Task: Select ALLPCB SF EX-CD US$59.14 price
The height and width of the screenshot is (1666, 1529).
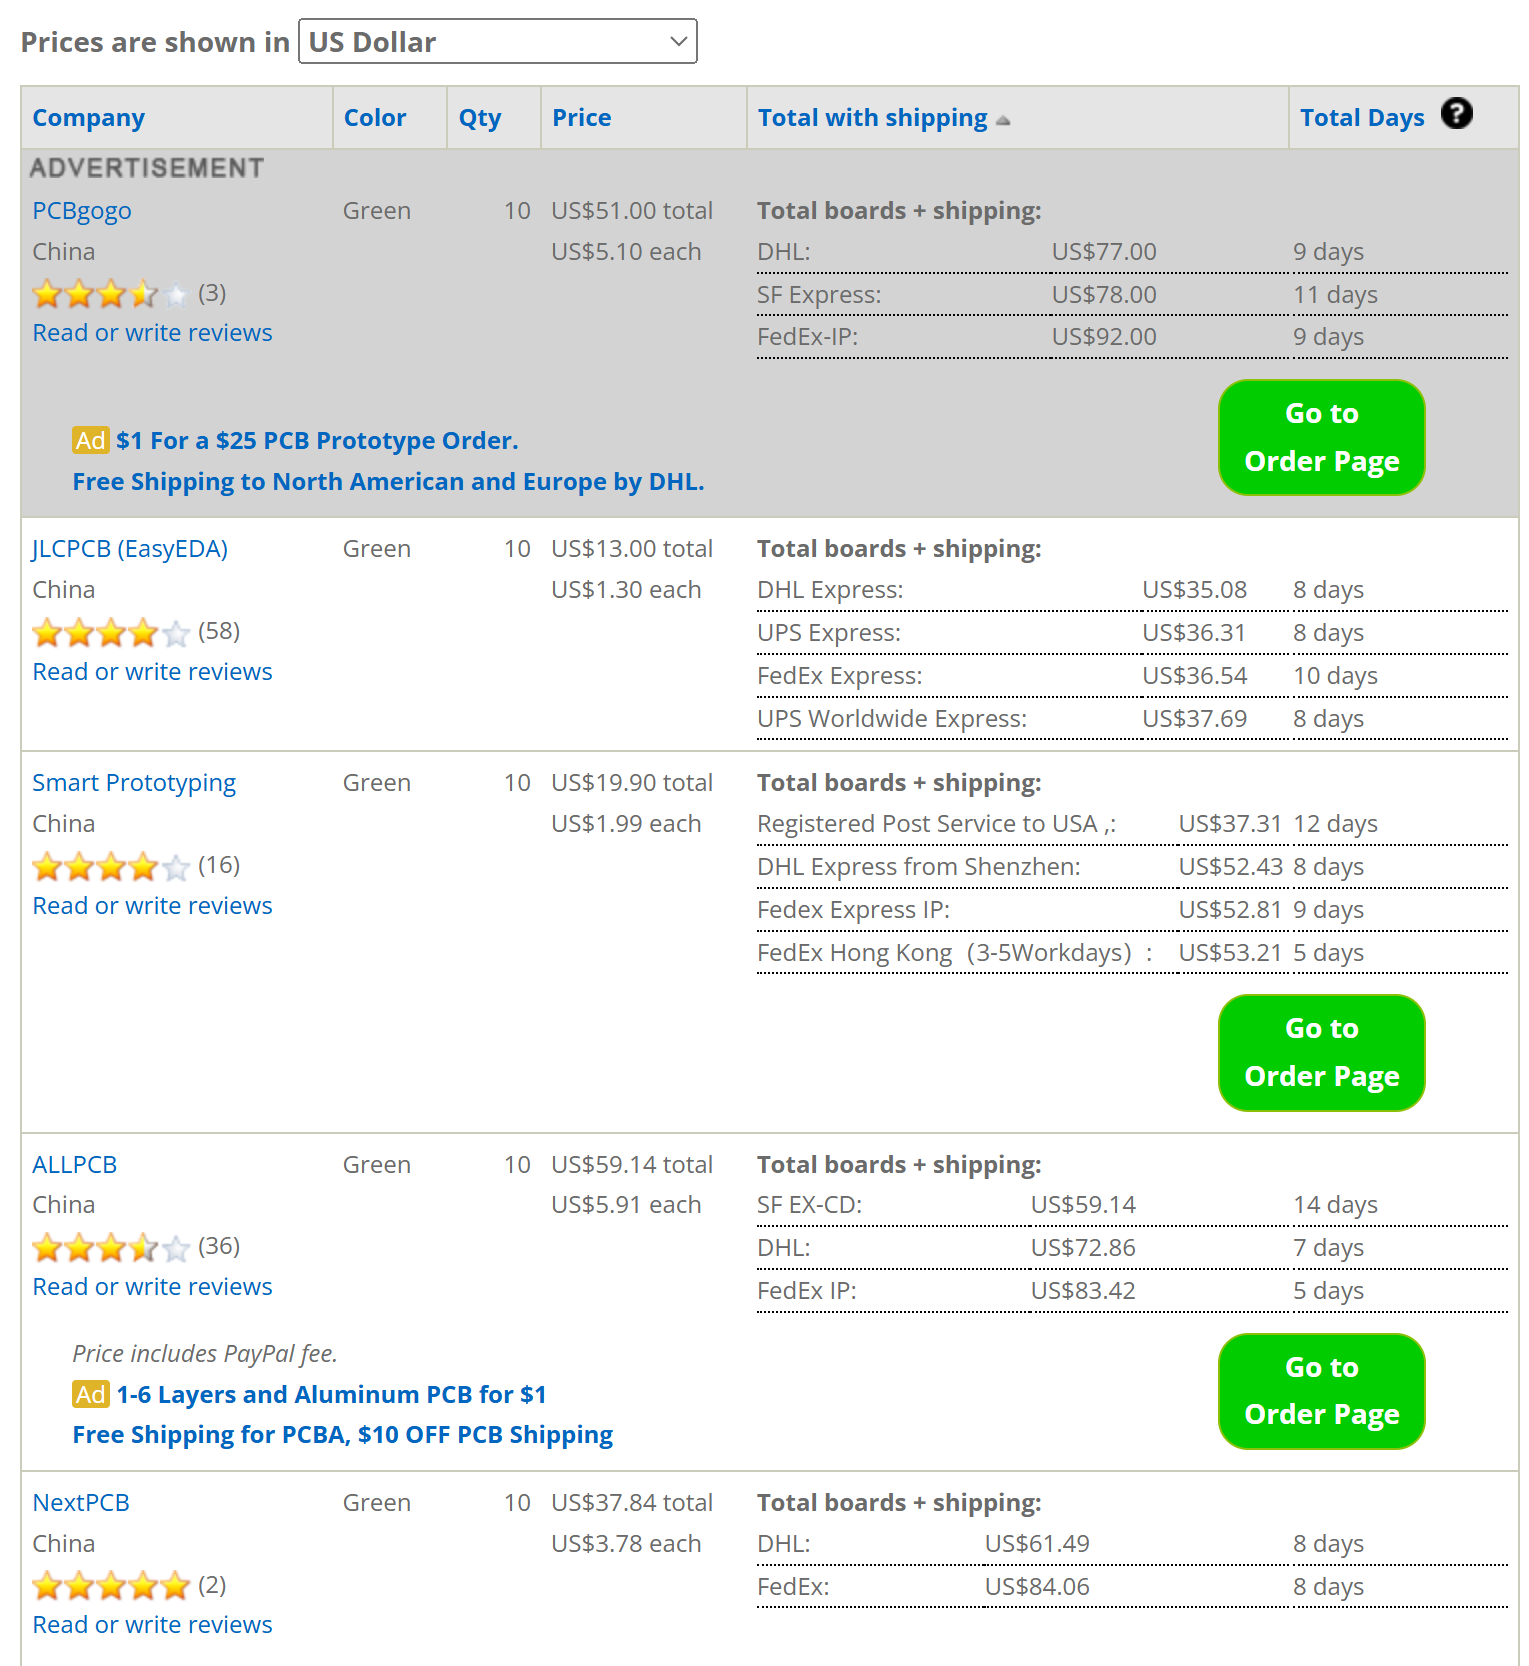Action: 1083,1205
